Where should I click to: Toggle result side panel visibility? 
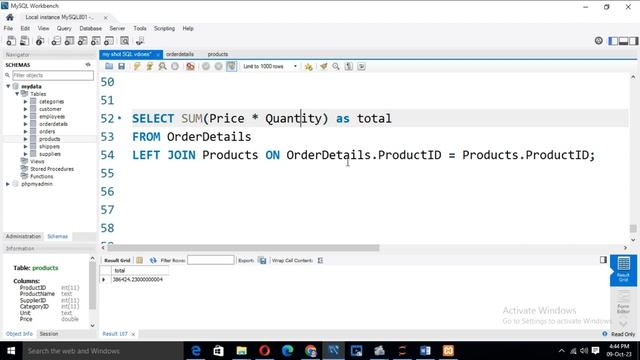point(603,260)
